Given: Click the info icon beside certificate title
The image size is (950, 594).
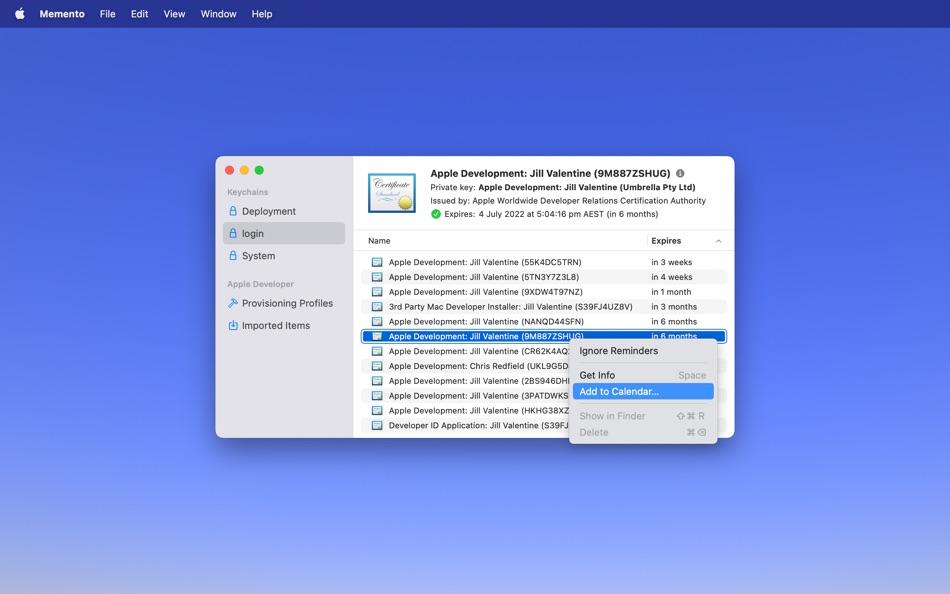Looking at the screenshot, I should pyautogui.click(x=680, y=173).
